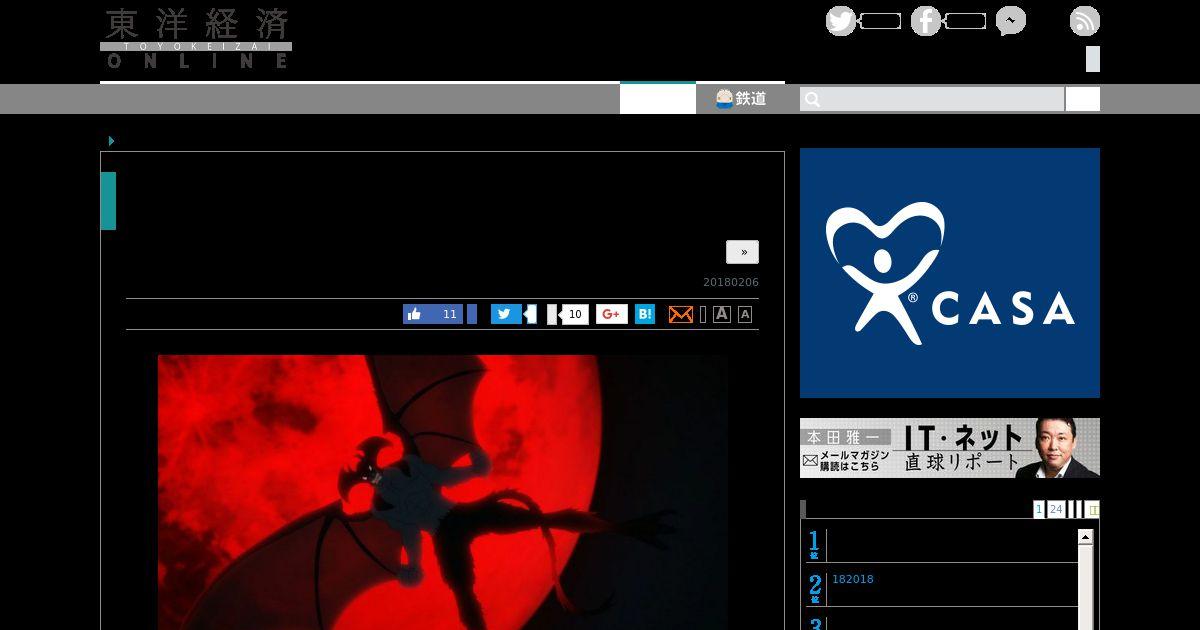The image size is (1200, 630).
Task: Click the small light button below RSS icon
Action: [x=1093, y=59]
